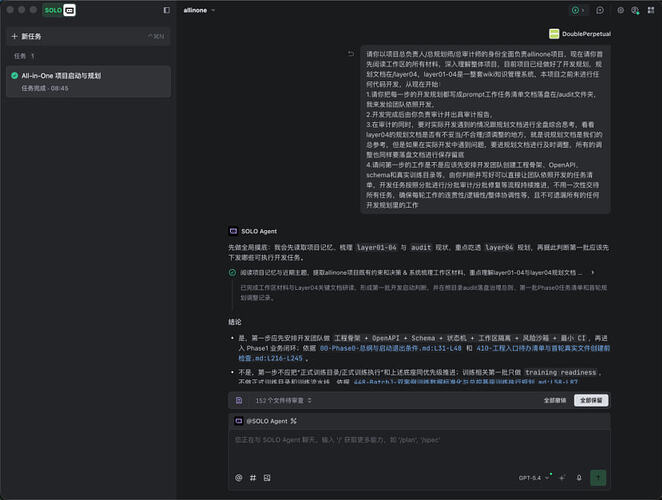Screen dimensions: 662x500
Task: Click the white 全部保留 keep all button
Action: click(x=591, y=400)
